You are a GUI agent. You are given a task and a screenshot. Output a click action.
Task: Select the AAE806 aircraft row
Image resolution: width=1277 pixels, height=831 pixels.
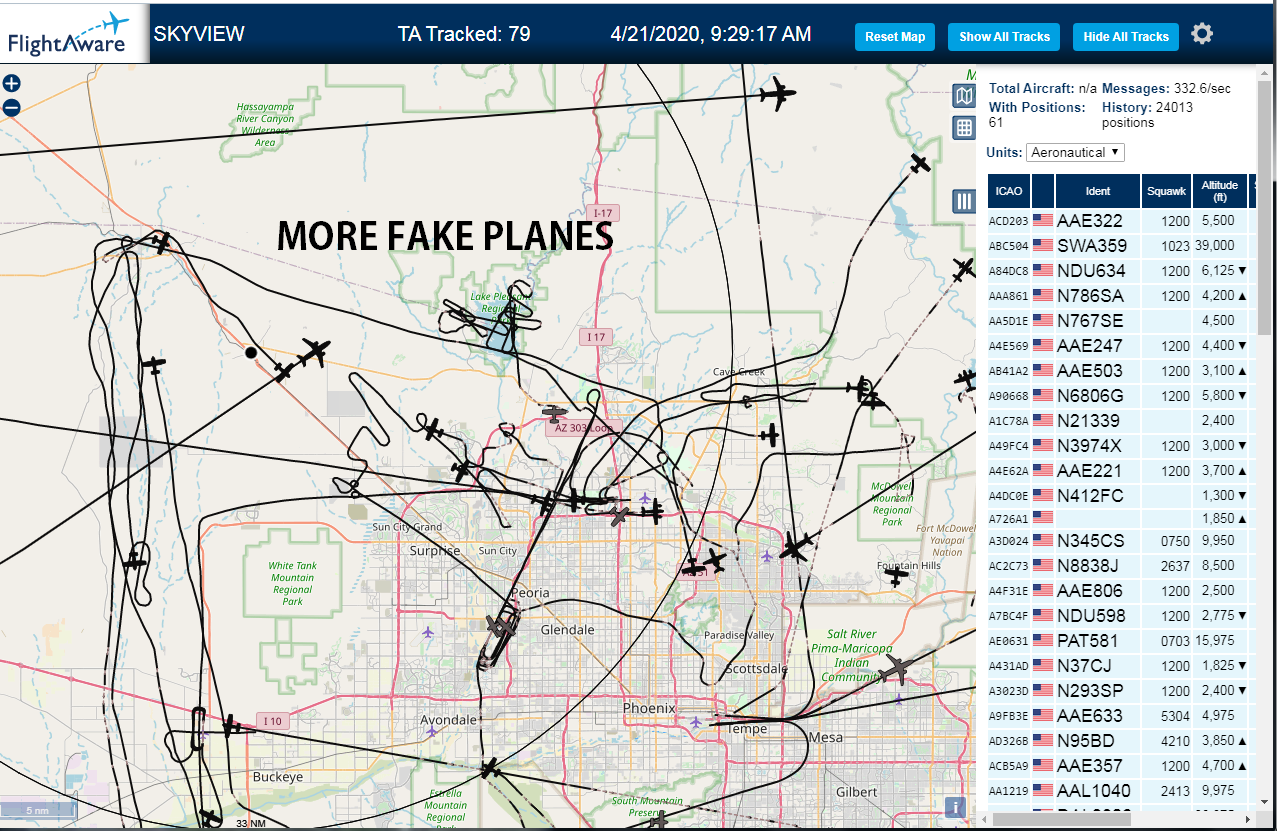pyautogui.click(x=1121, y=591)
